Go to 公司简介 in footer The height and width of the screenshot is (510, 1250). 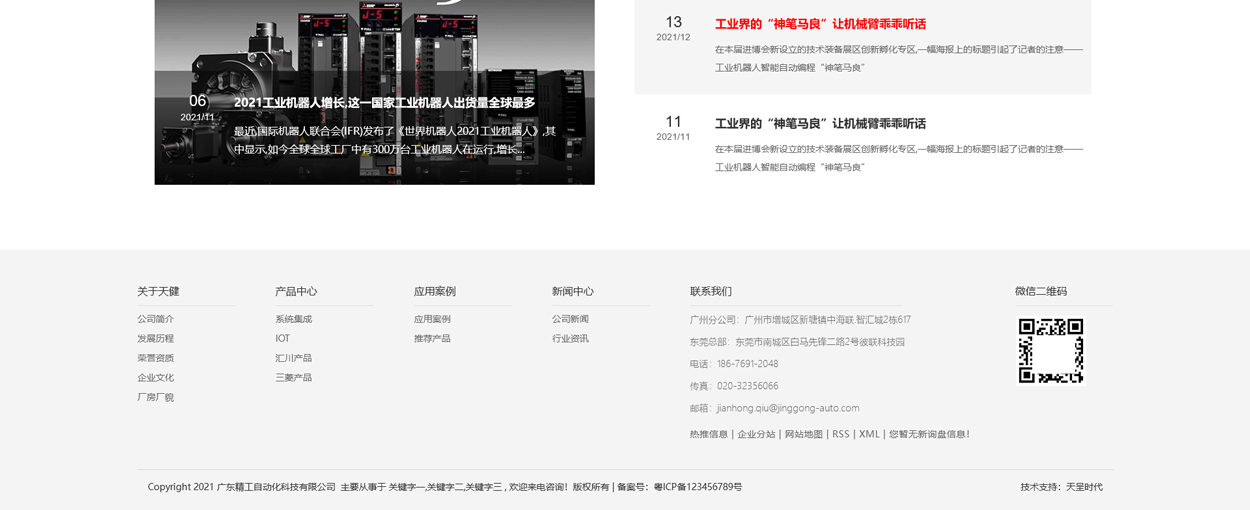155,319
